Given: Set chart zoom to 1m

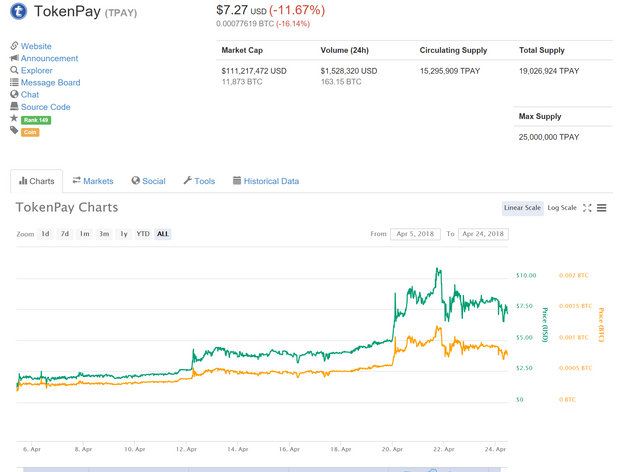Looking at the screenshot, I should click(84, 234).
